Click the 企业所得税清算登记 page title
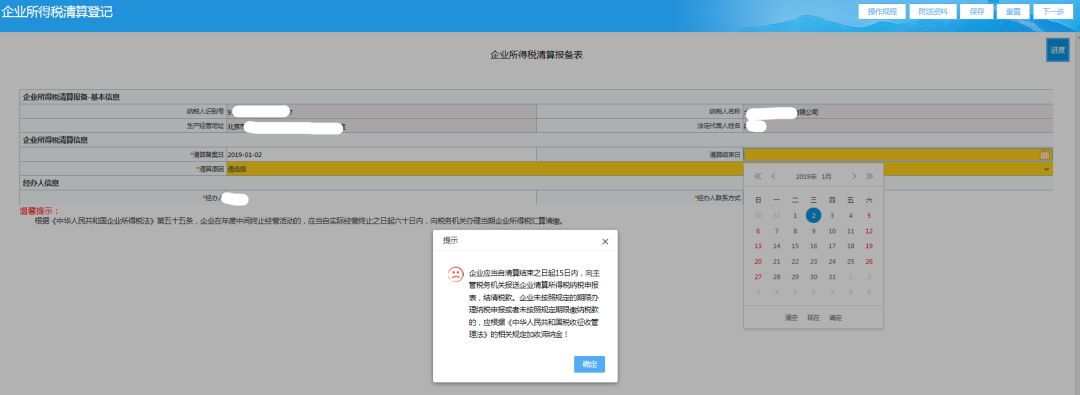Screen dimensions: 1080x395 coord(56,12)
